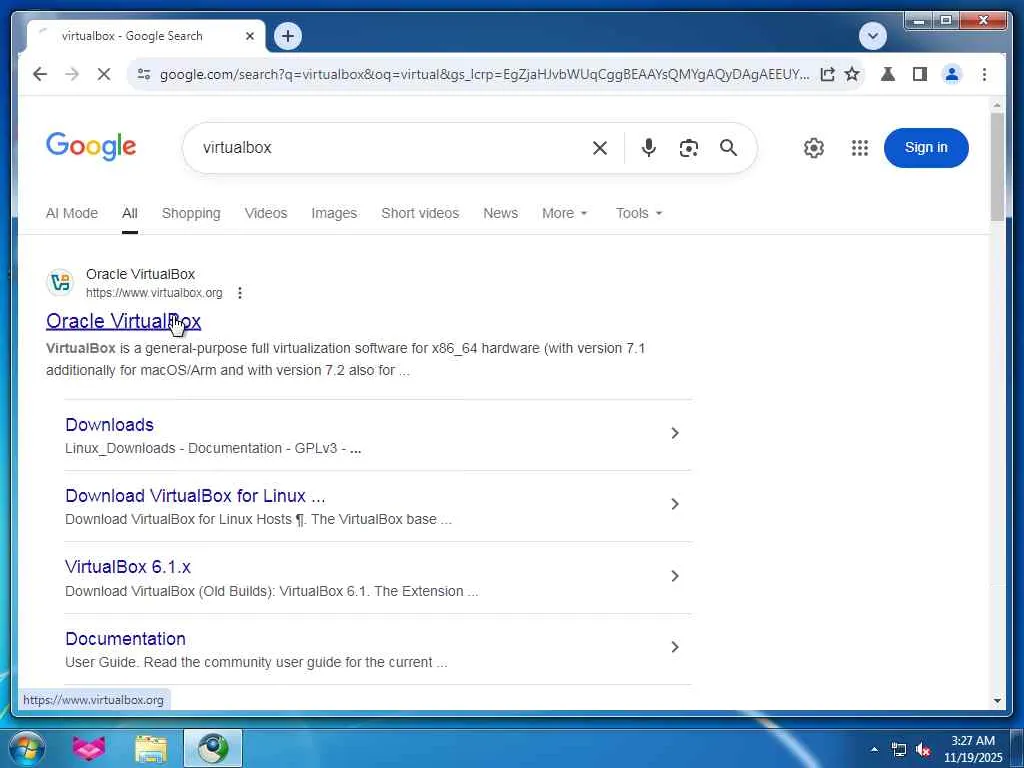Click the chevron beside Documentation
This screenshot has height=768, width=1024.
point(675,647)
